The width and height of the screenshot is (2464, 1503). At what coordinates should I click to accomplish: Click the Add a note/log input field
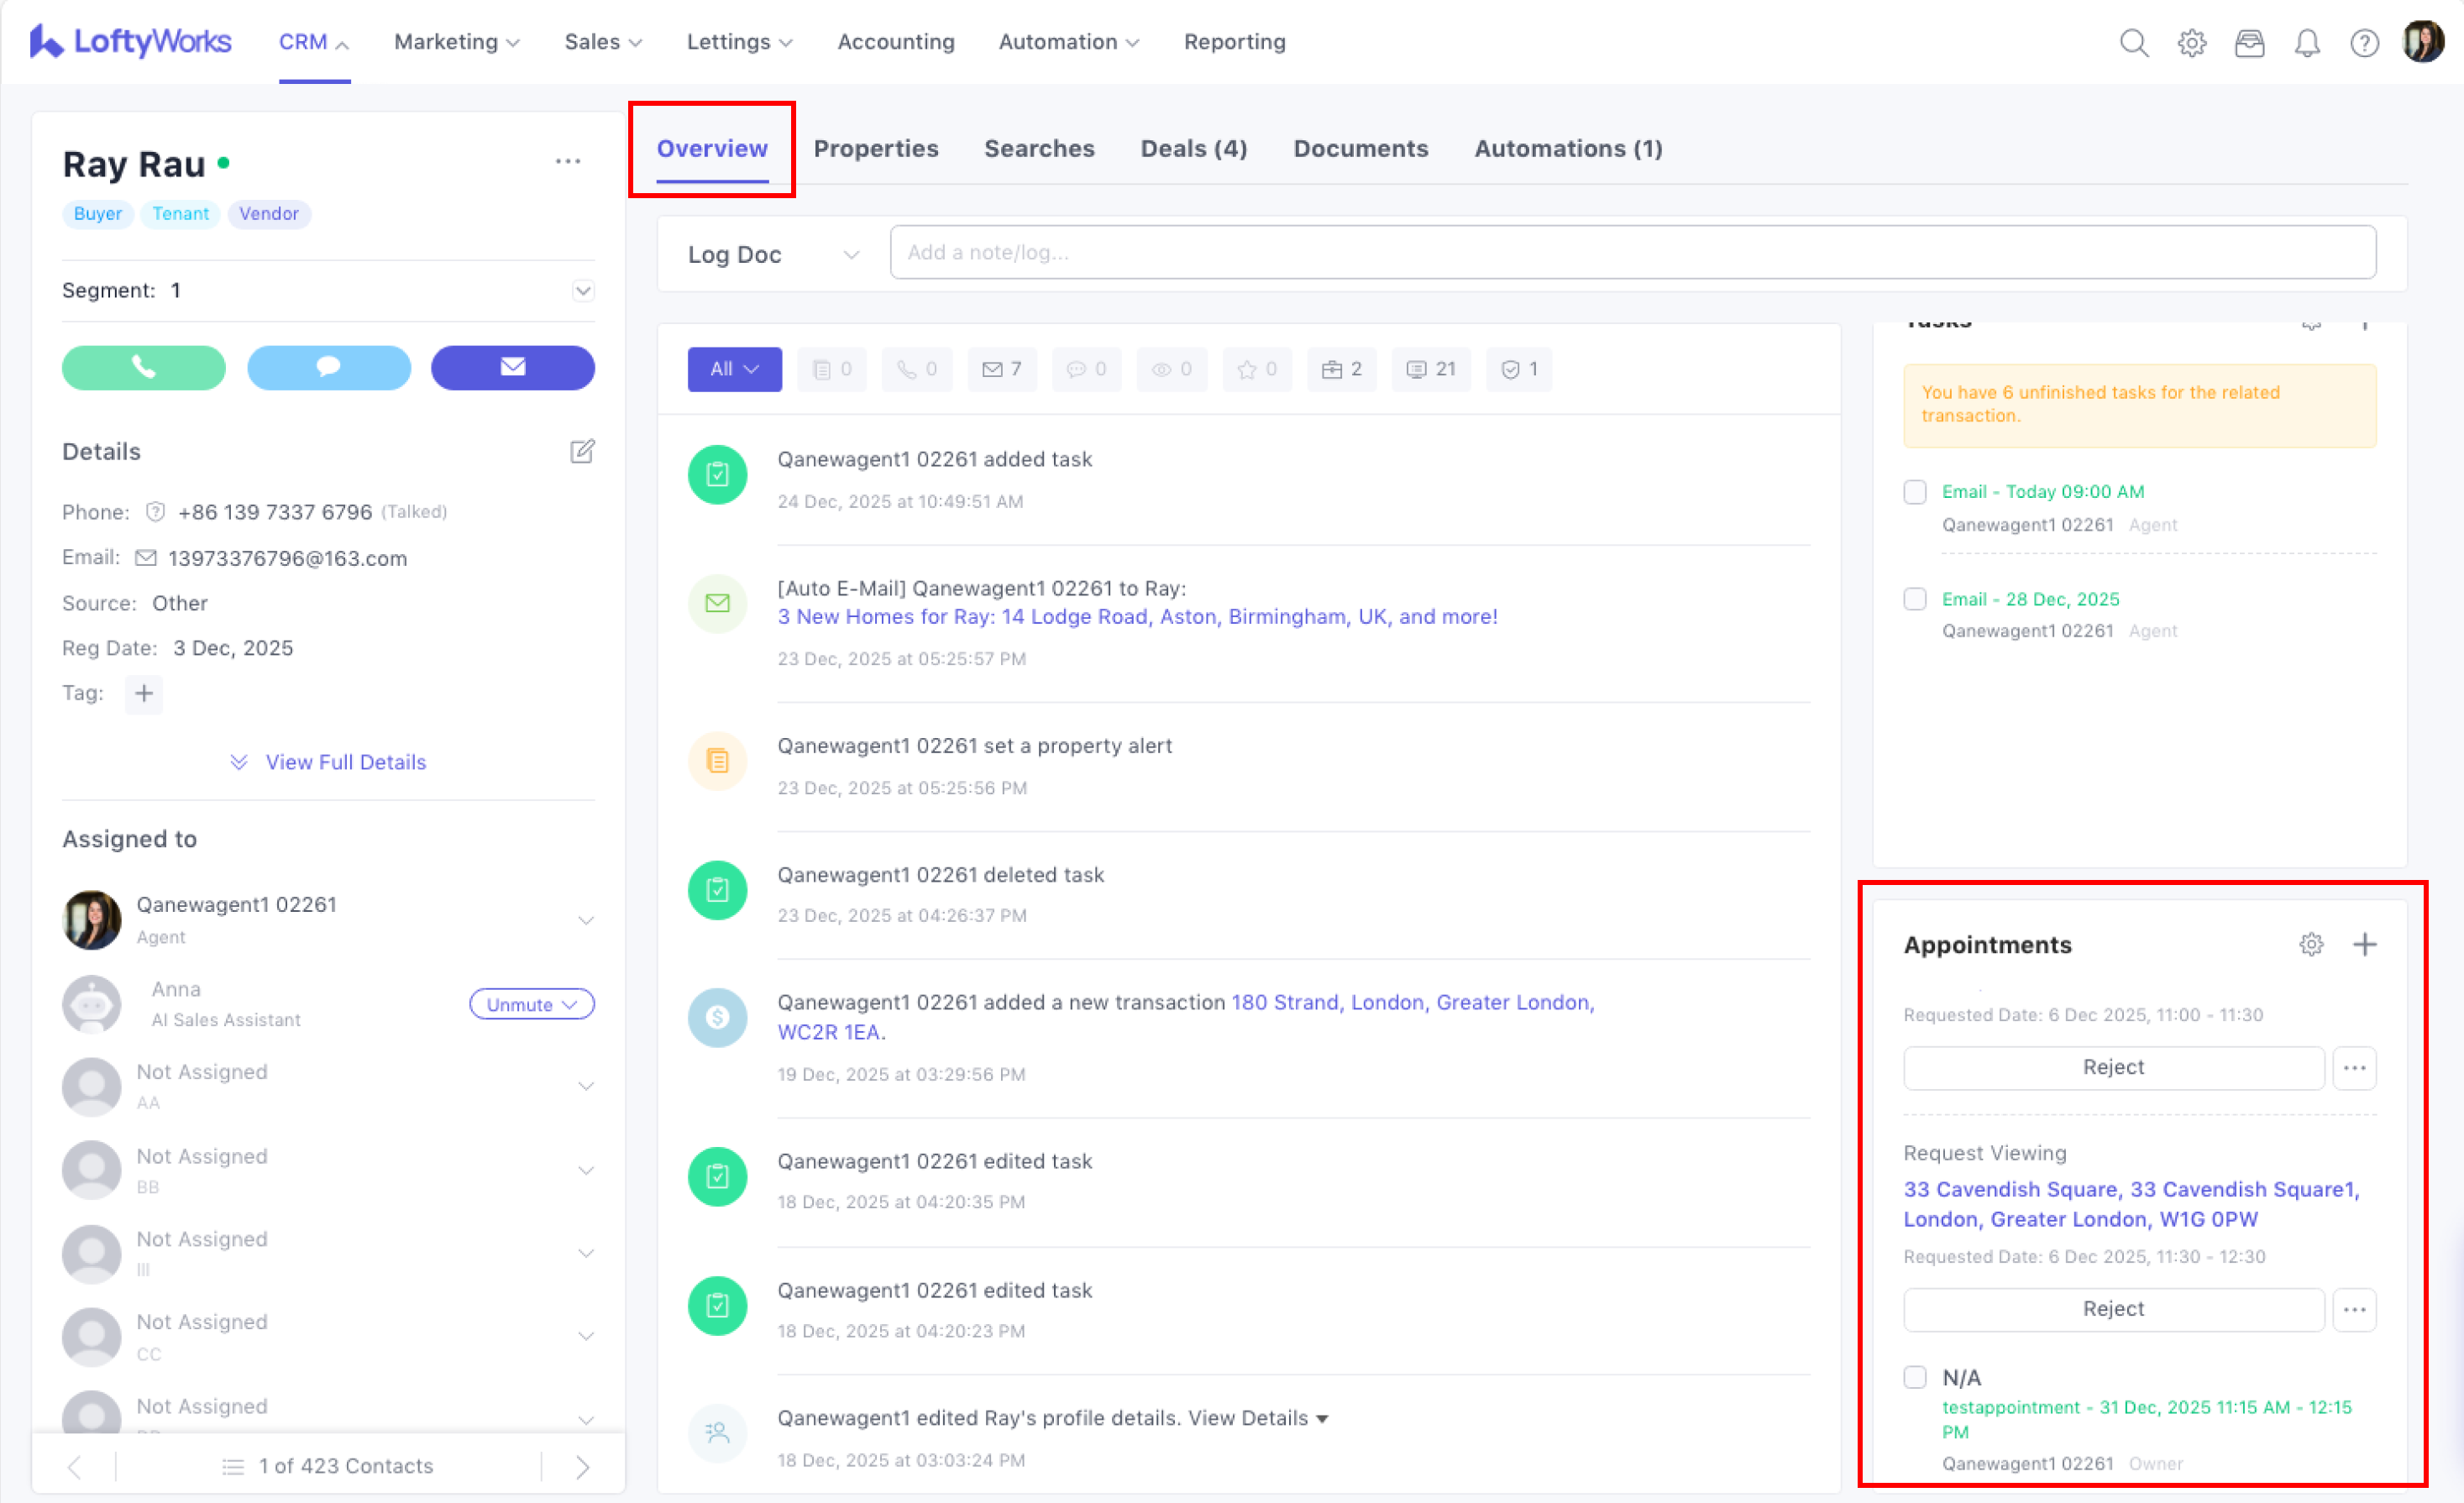(1632, 252)
